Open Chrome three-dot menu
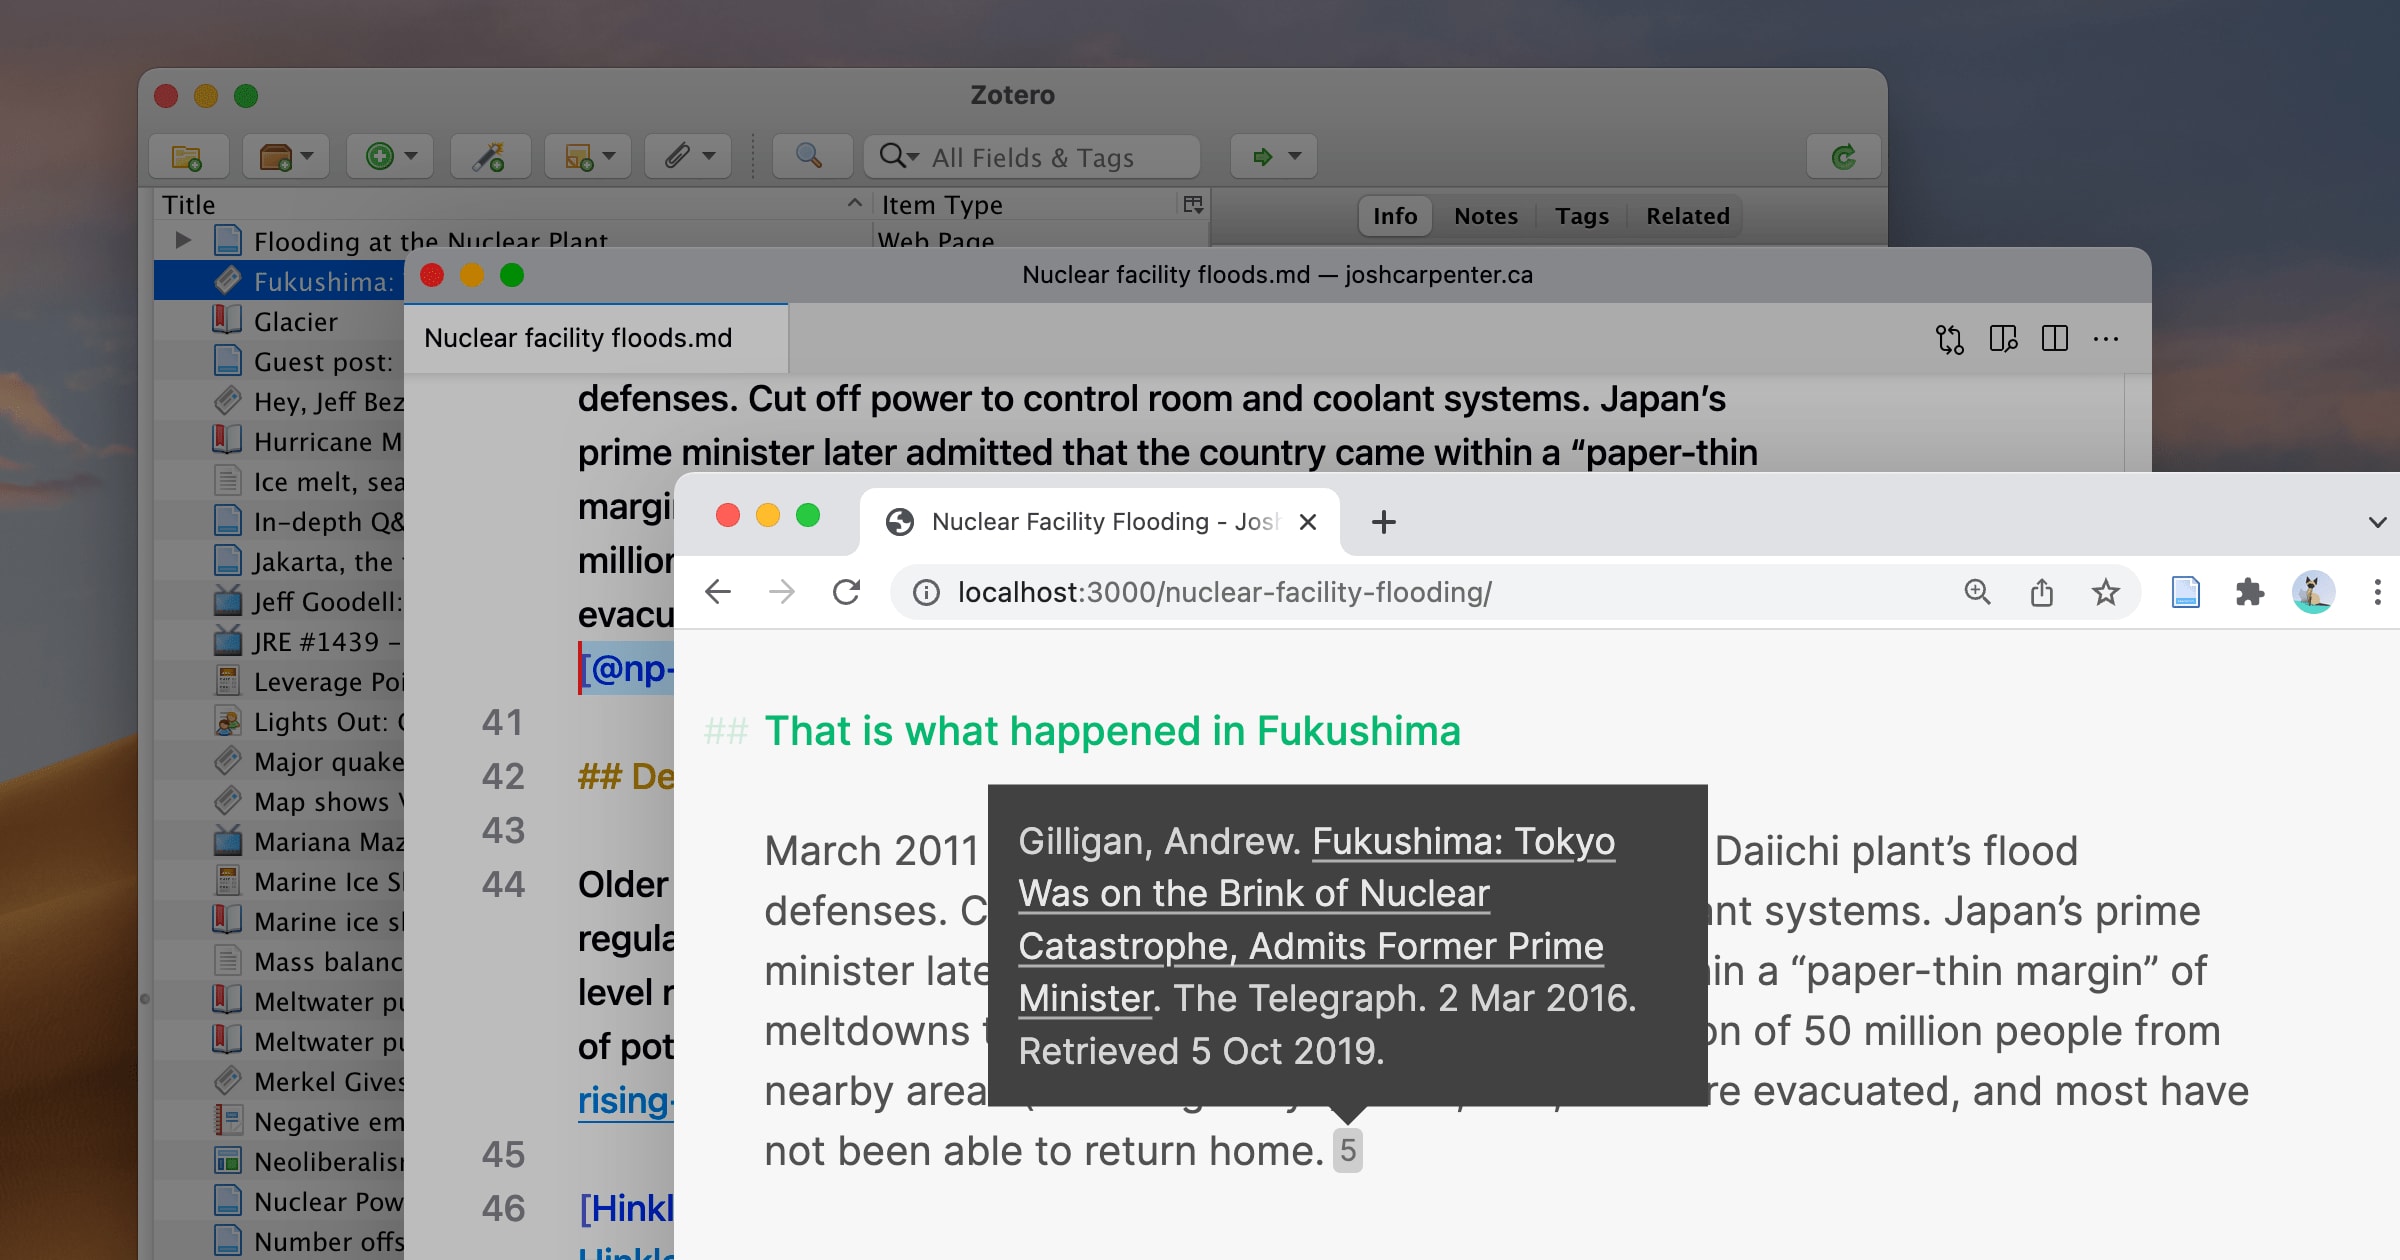The height and width of the screenshot is (1260, 2400). click(2377, 592)
